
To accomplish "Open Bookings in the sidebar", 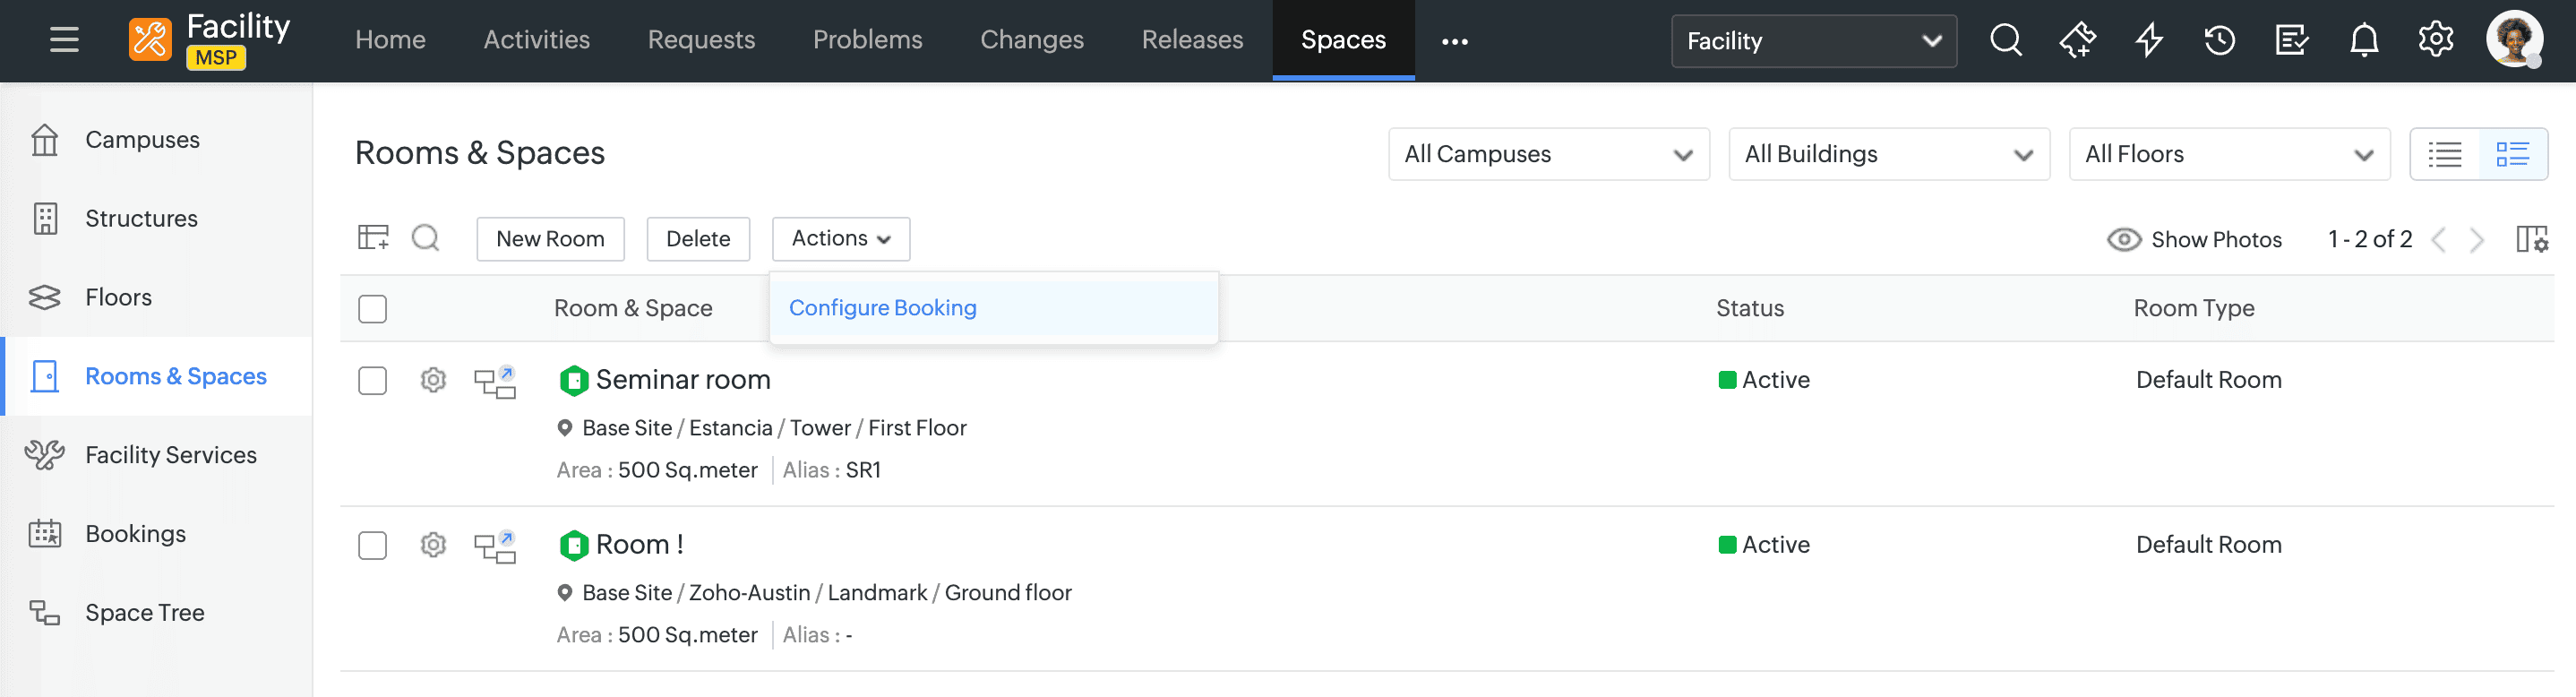I will click(135, 534).
